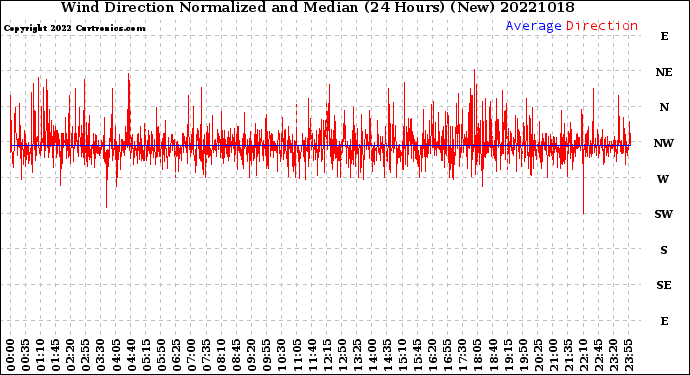Click the 08:45 time label

coord(237,355)
